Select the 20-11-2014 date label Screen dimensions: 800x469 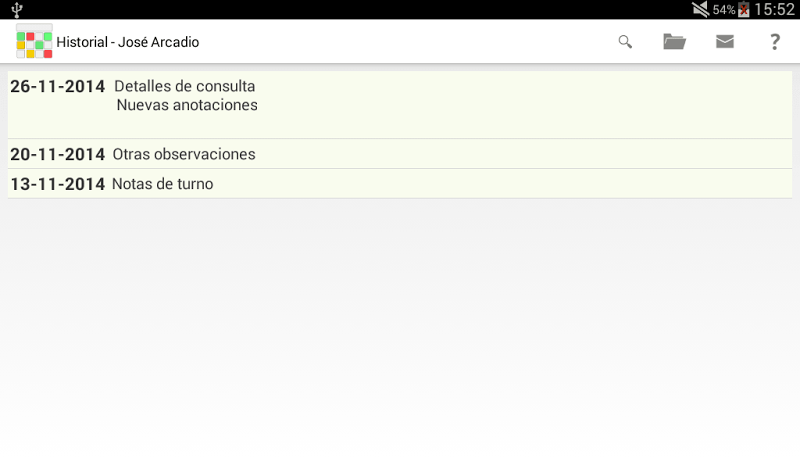[x=57, y=154]
